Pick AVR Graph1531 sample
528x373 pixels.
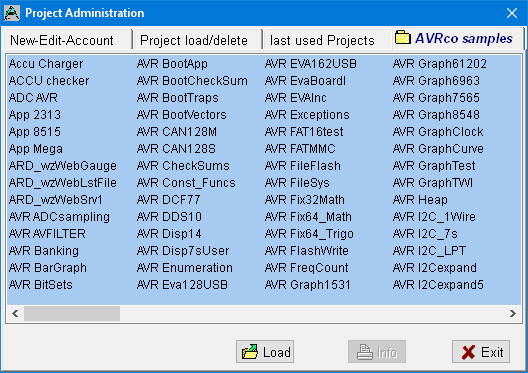click(307, 285)
